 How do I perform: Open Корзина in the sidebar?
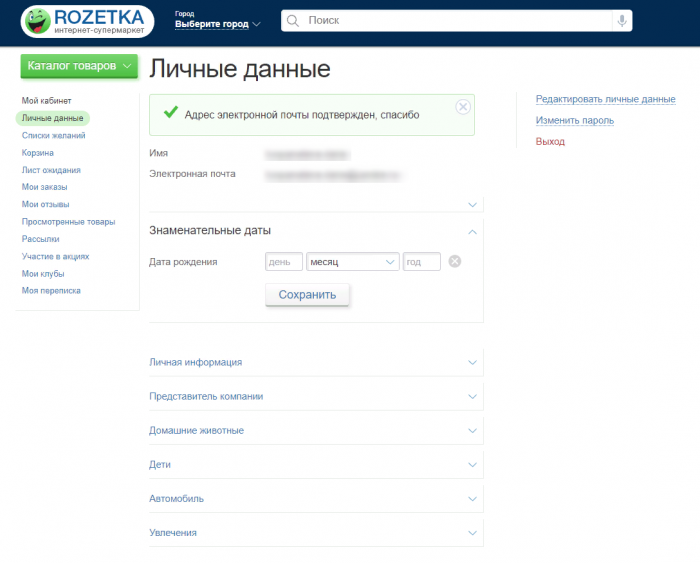coord(38,153)
